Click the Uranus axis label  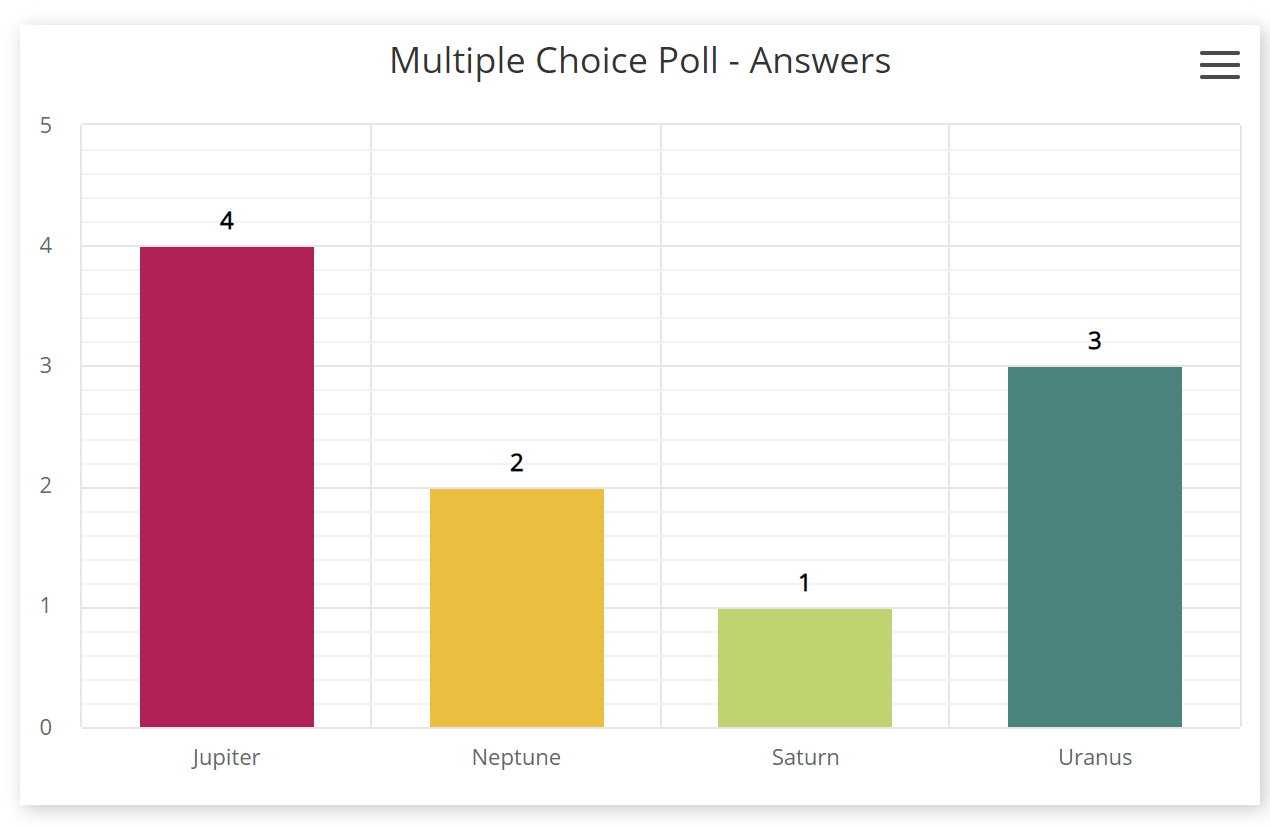[x=1095, y=757]
